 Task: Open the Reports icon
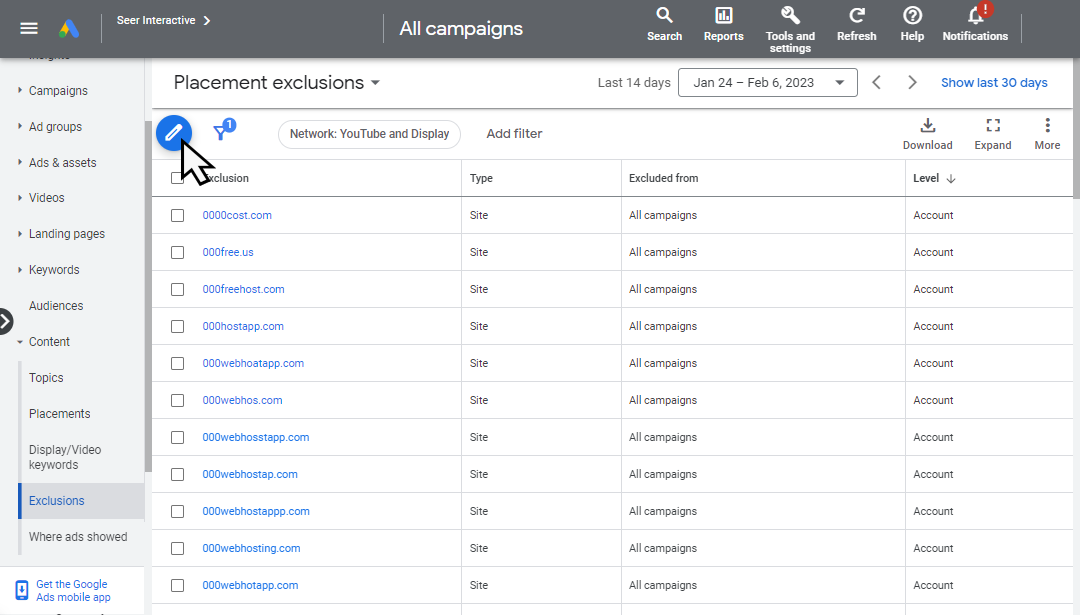723,16
